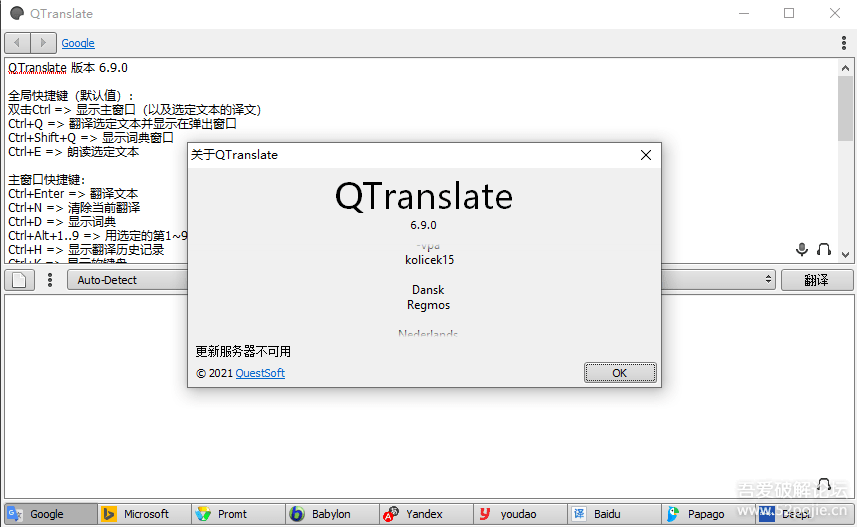Click the forward navigation arrow
The image size is (857, 527).
coord(43,43)
